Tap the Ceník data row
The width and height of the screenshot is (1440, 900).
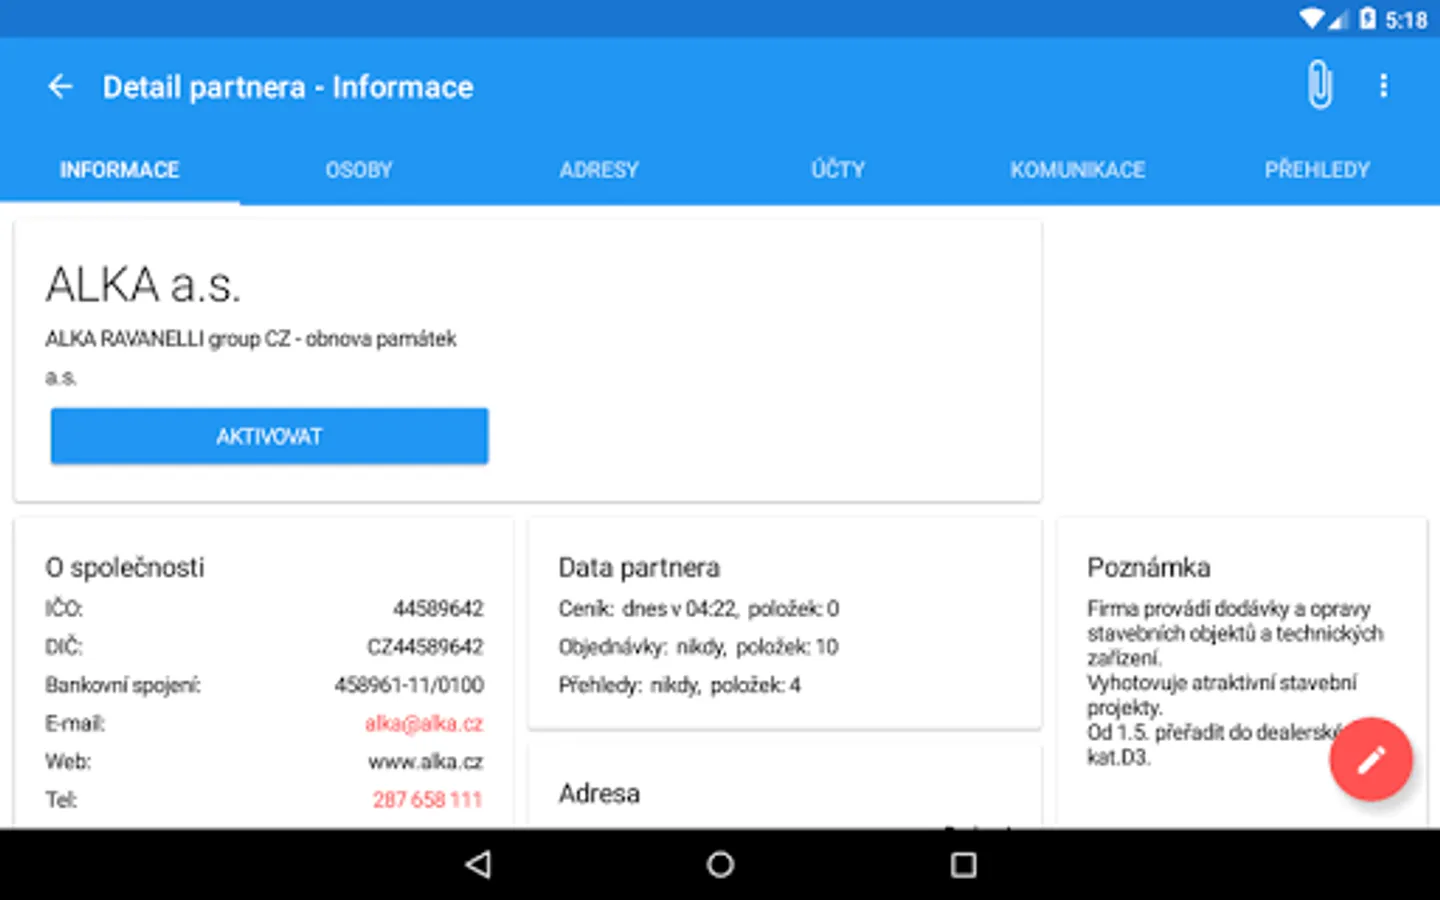tap(699, 608)
